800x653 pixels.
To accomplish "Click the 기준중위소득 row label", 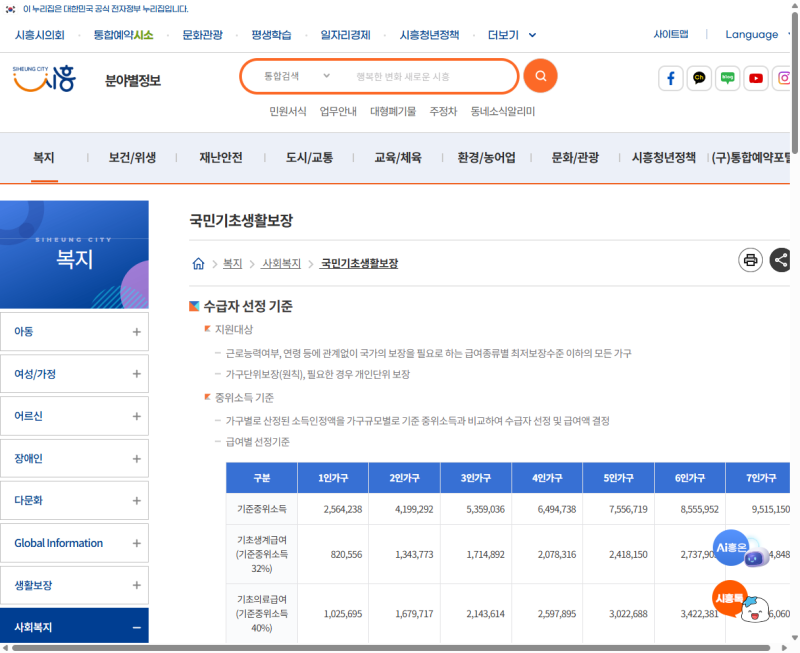I will (x=262, y=509).
